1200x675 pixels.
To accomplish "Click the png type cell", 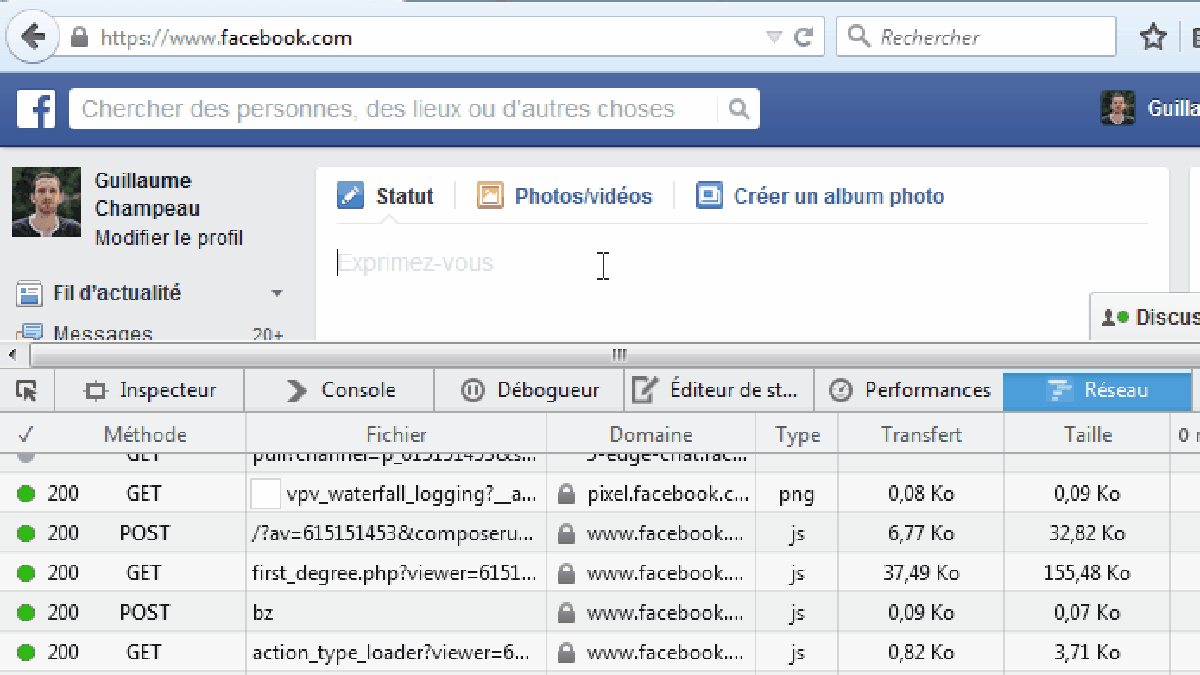I will [x=797, y=493].
